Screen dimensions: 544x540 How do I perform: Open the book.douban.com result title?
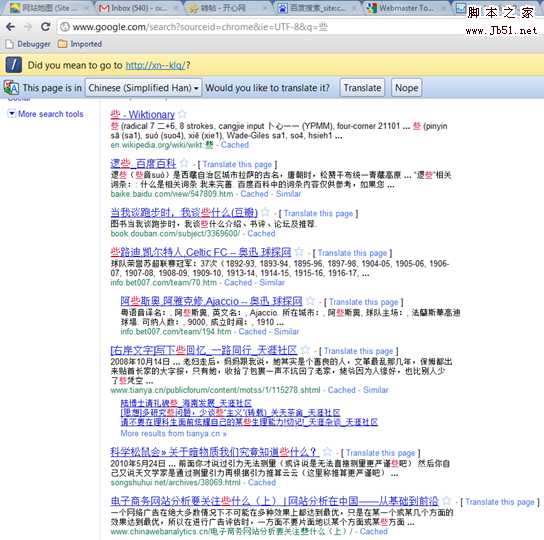tap(184, 212)
